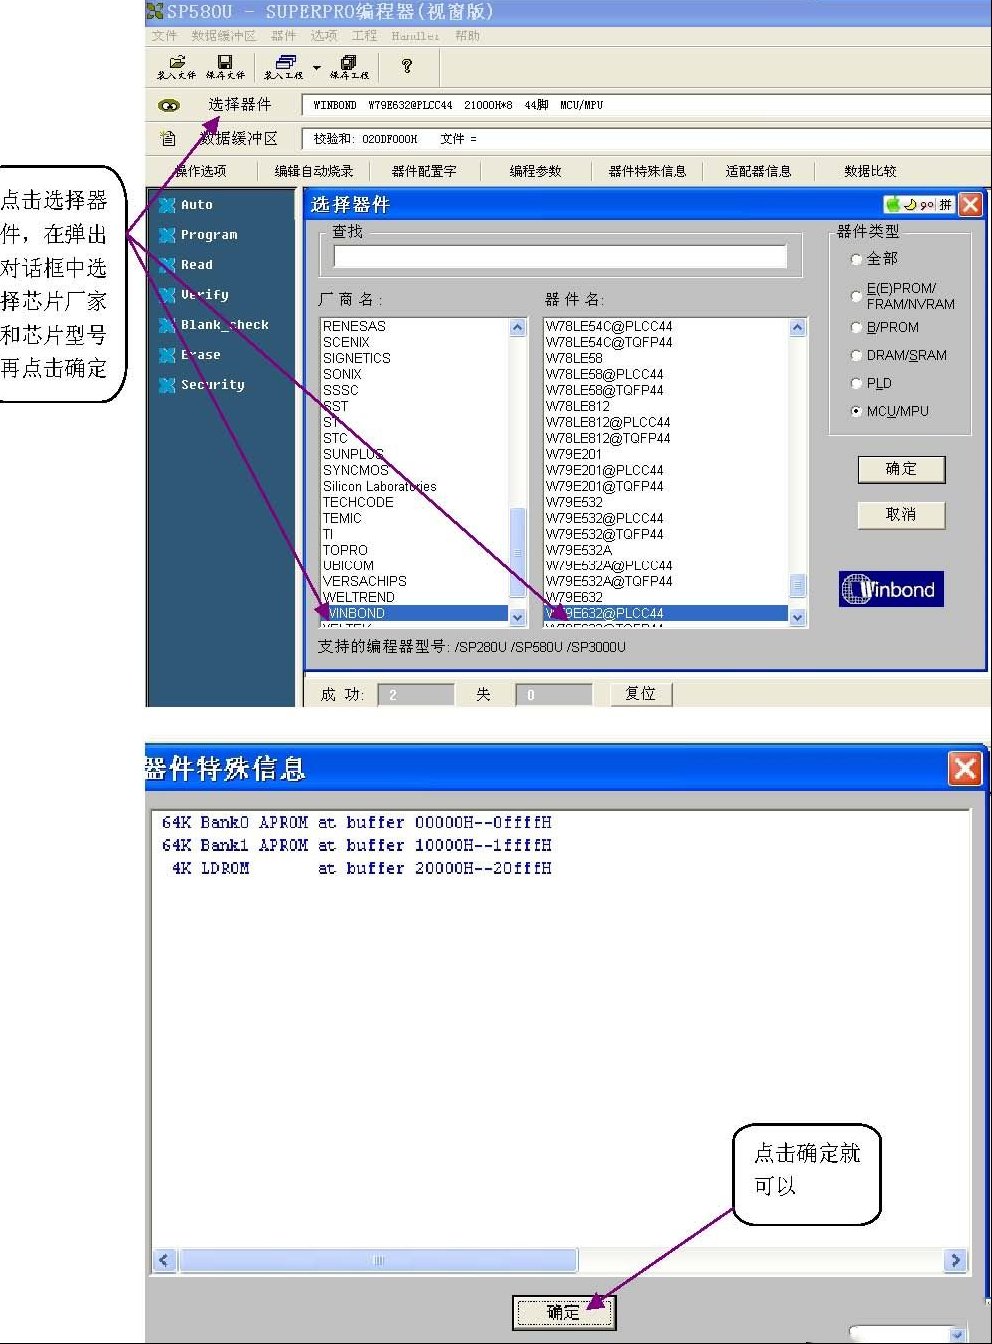992x1344 pixels.
Task: Close the 器件特殊信息 dialog
Action: pos(965,769)
